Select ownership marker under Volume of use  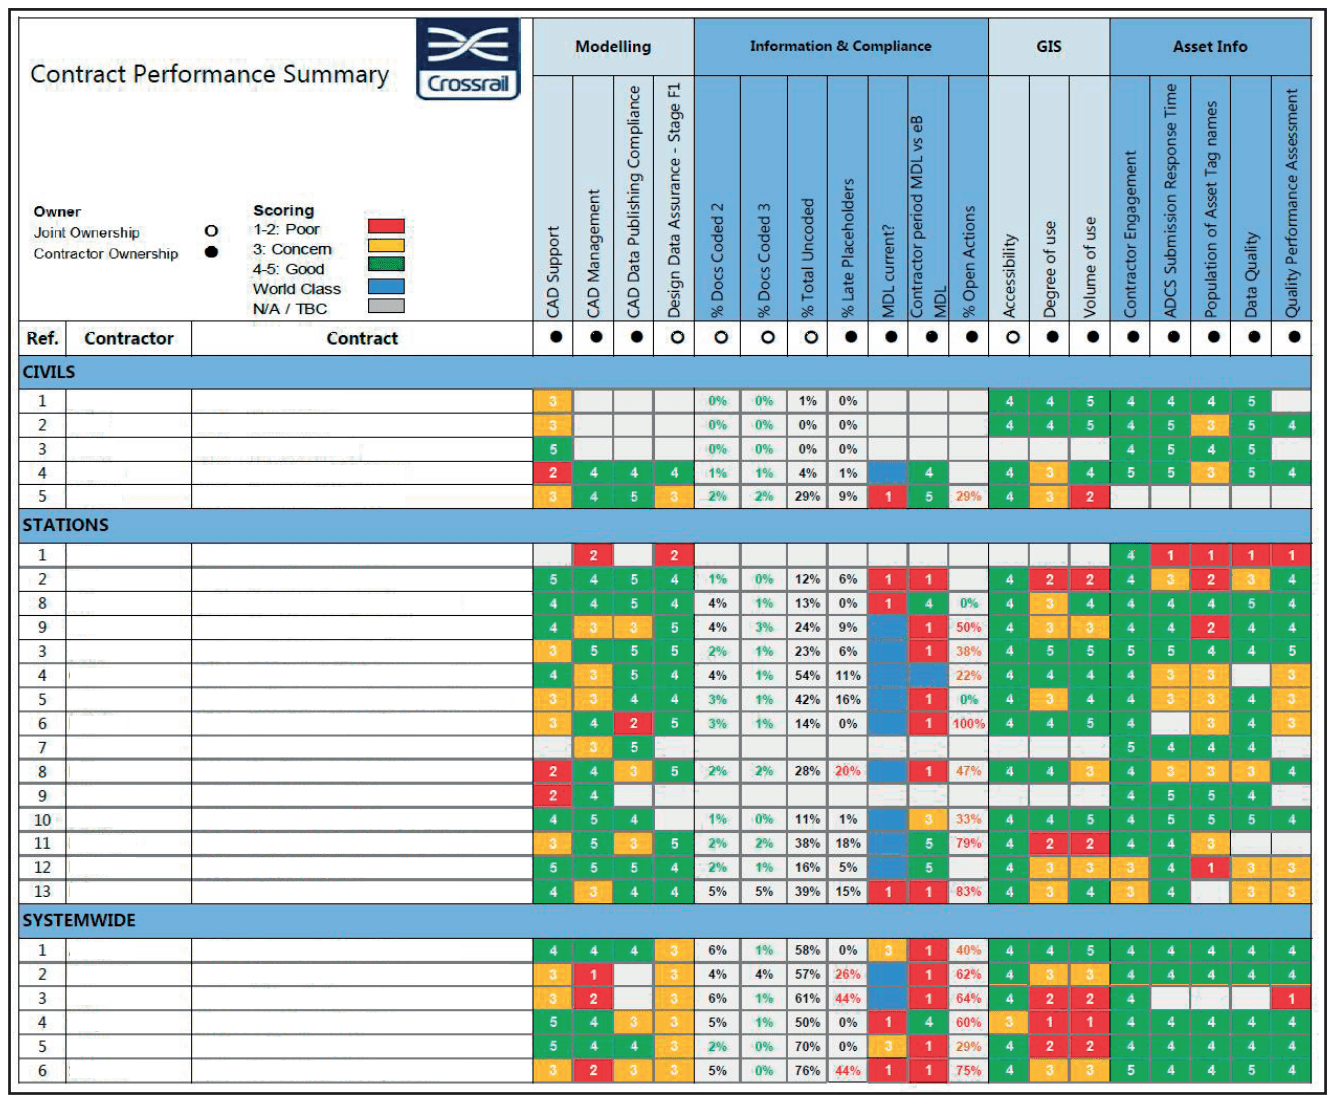click(1092, 337)
